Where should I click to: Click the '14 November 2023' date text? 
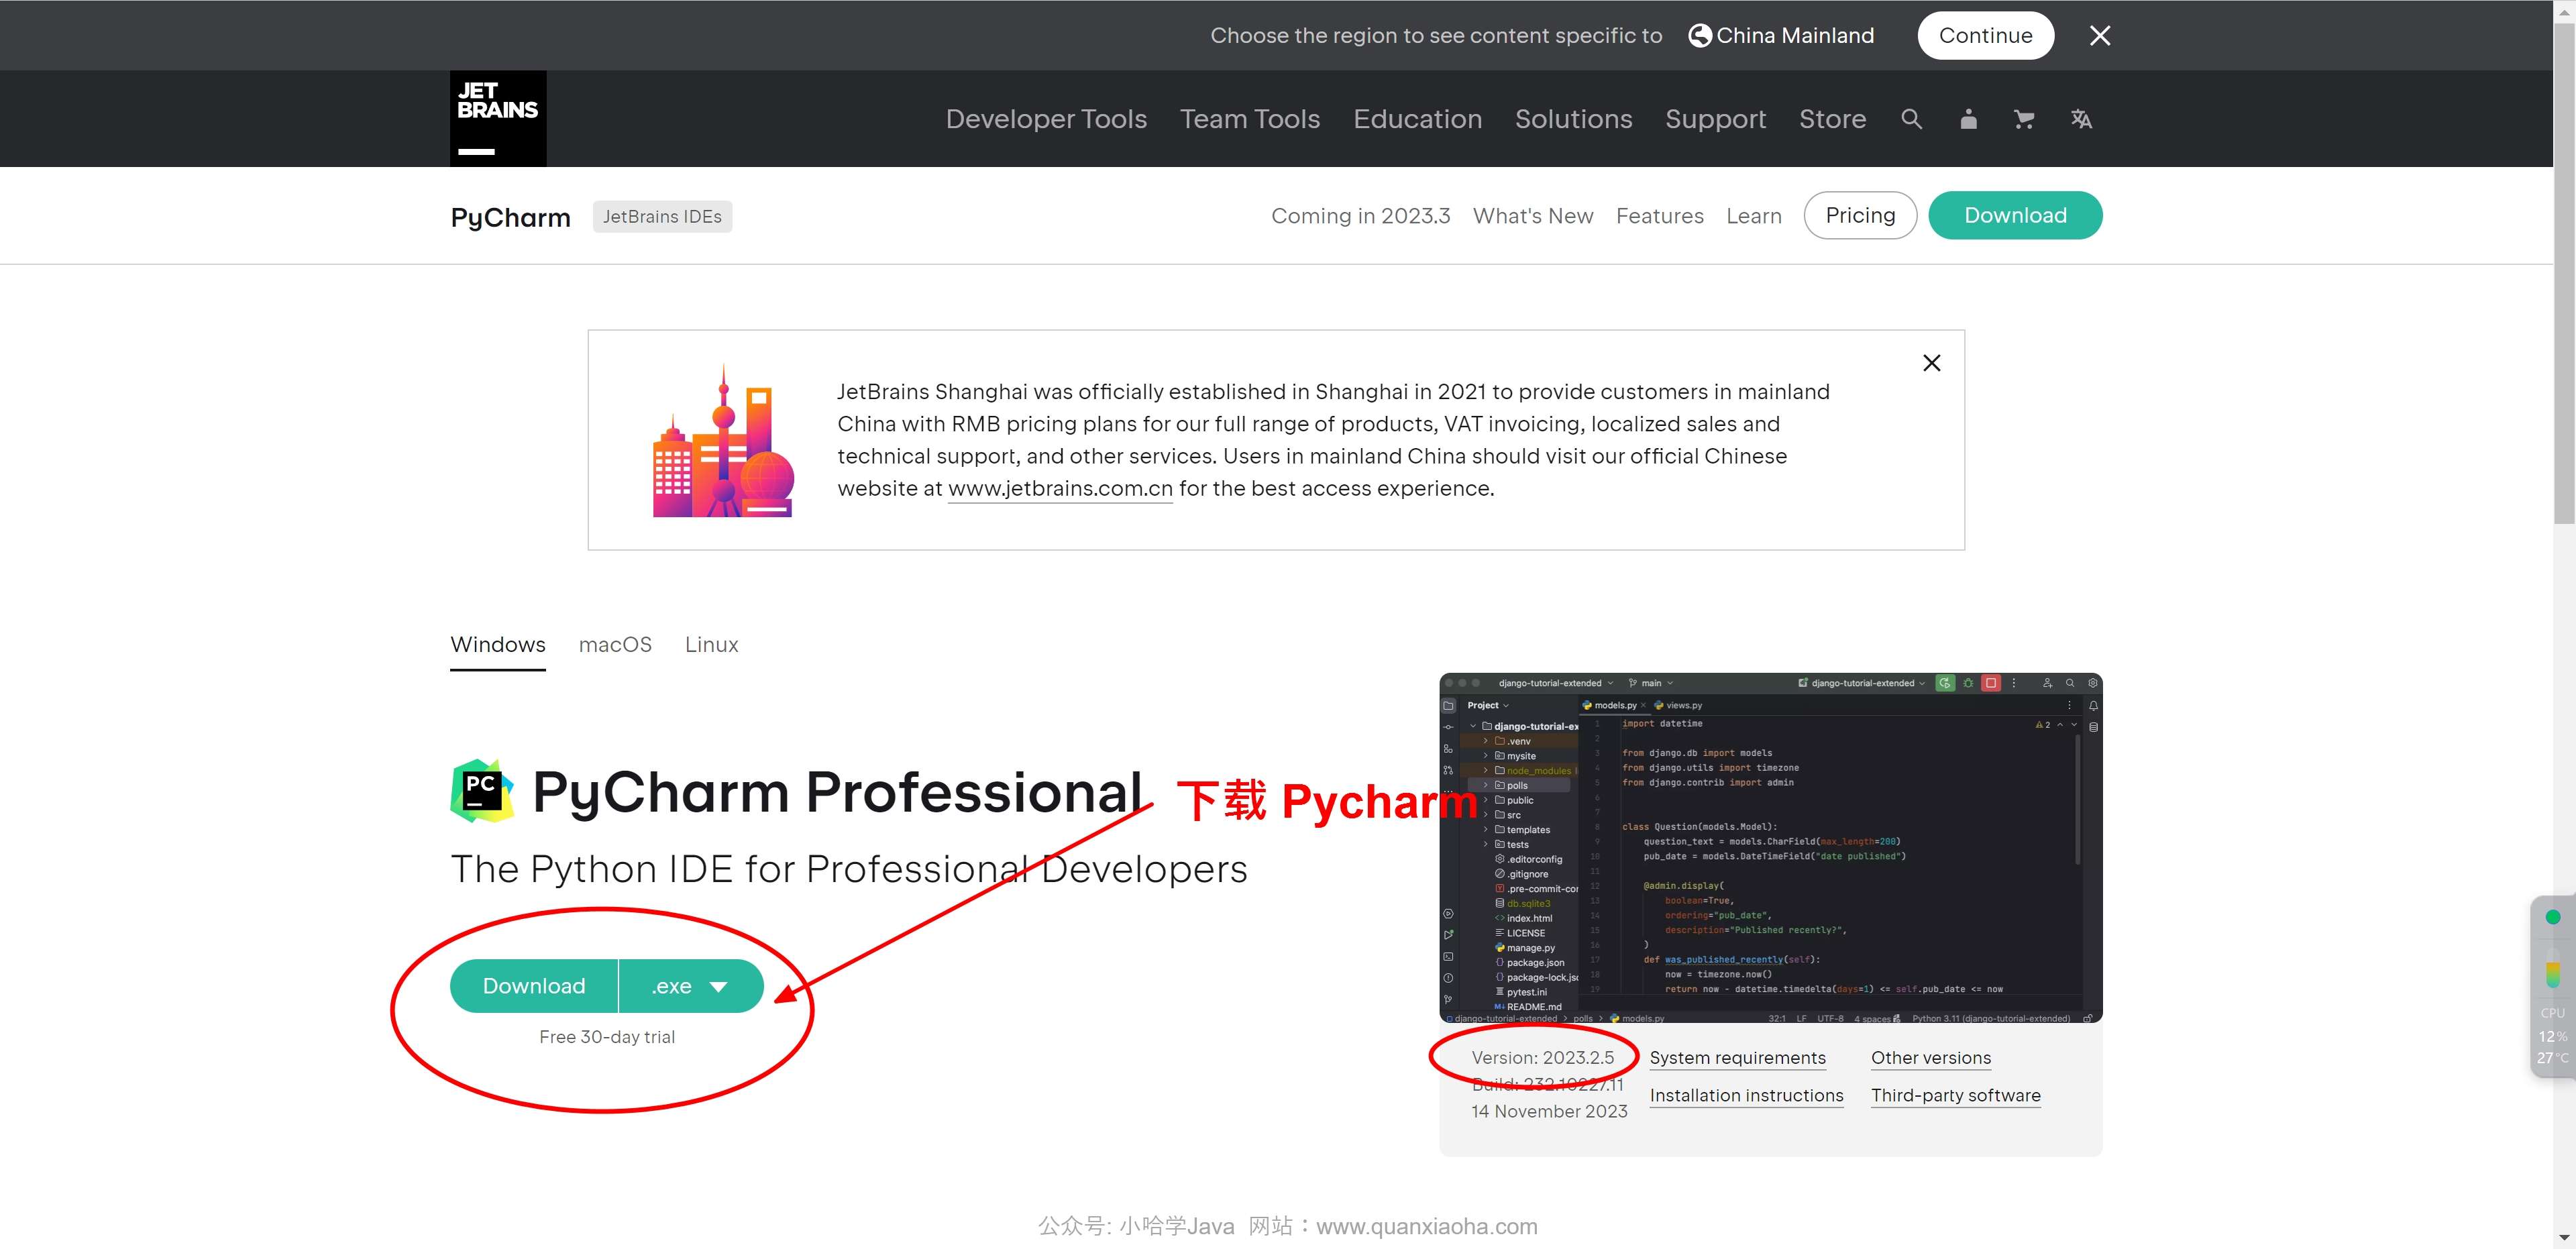tap(1549, 1112)
